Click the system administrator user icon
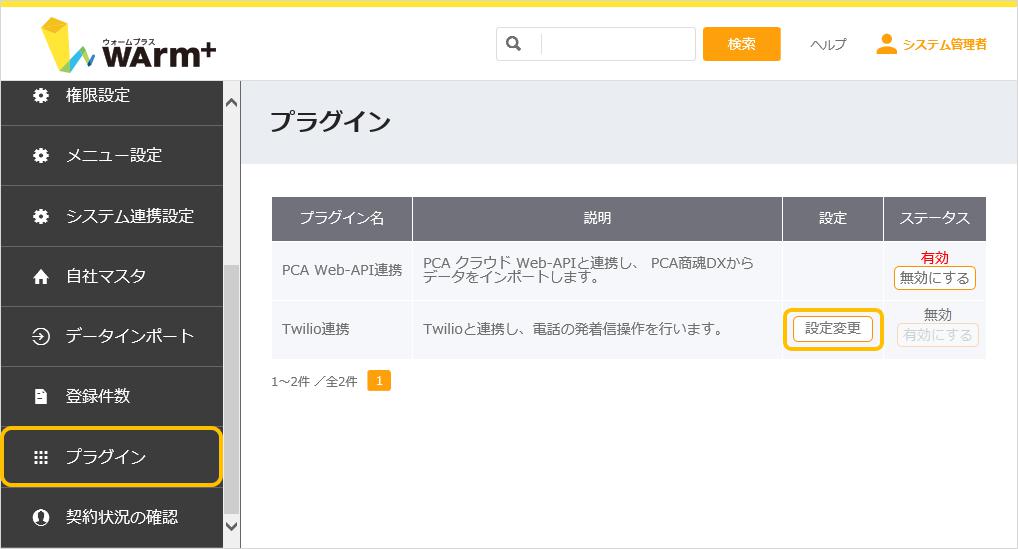The image size is (1018, 549). tap(886, 44)
